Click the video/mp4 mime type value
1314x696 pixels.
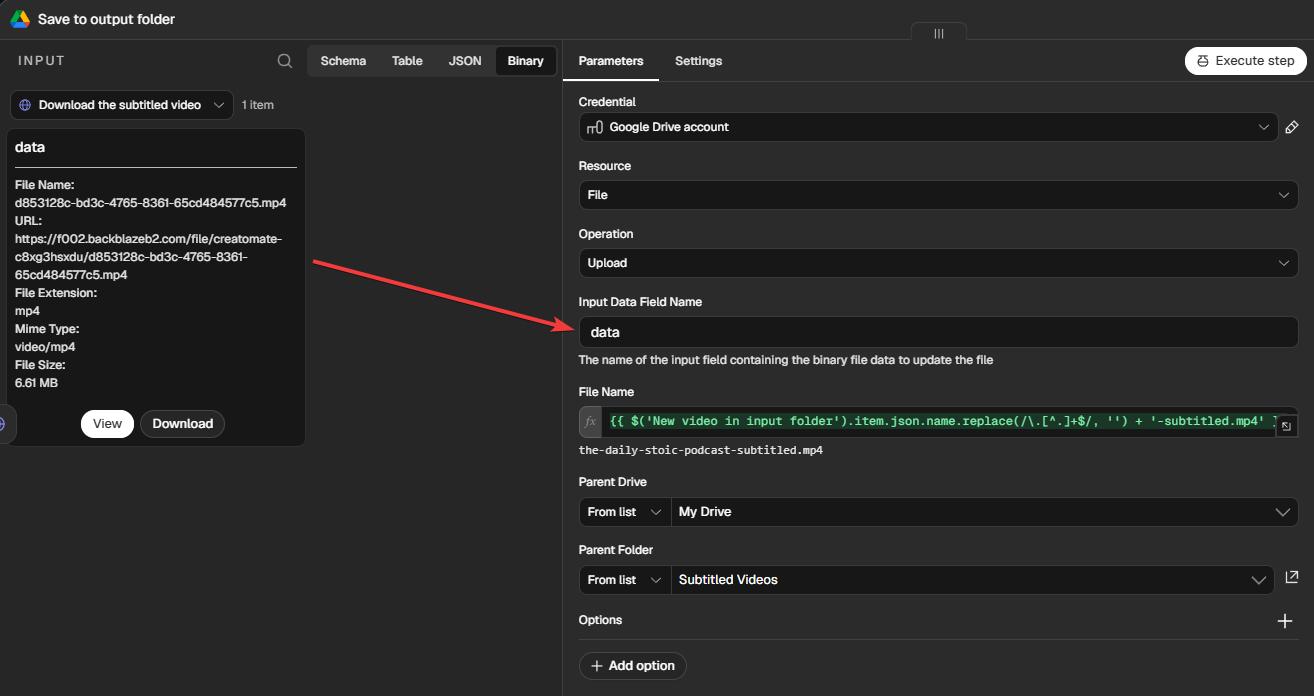[x=45, y=347]
